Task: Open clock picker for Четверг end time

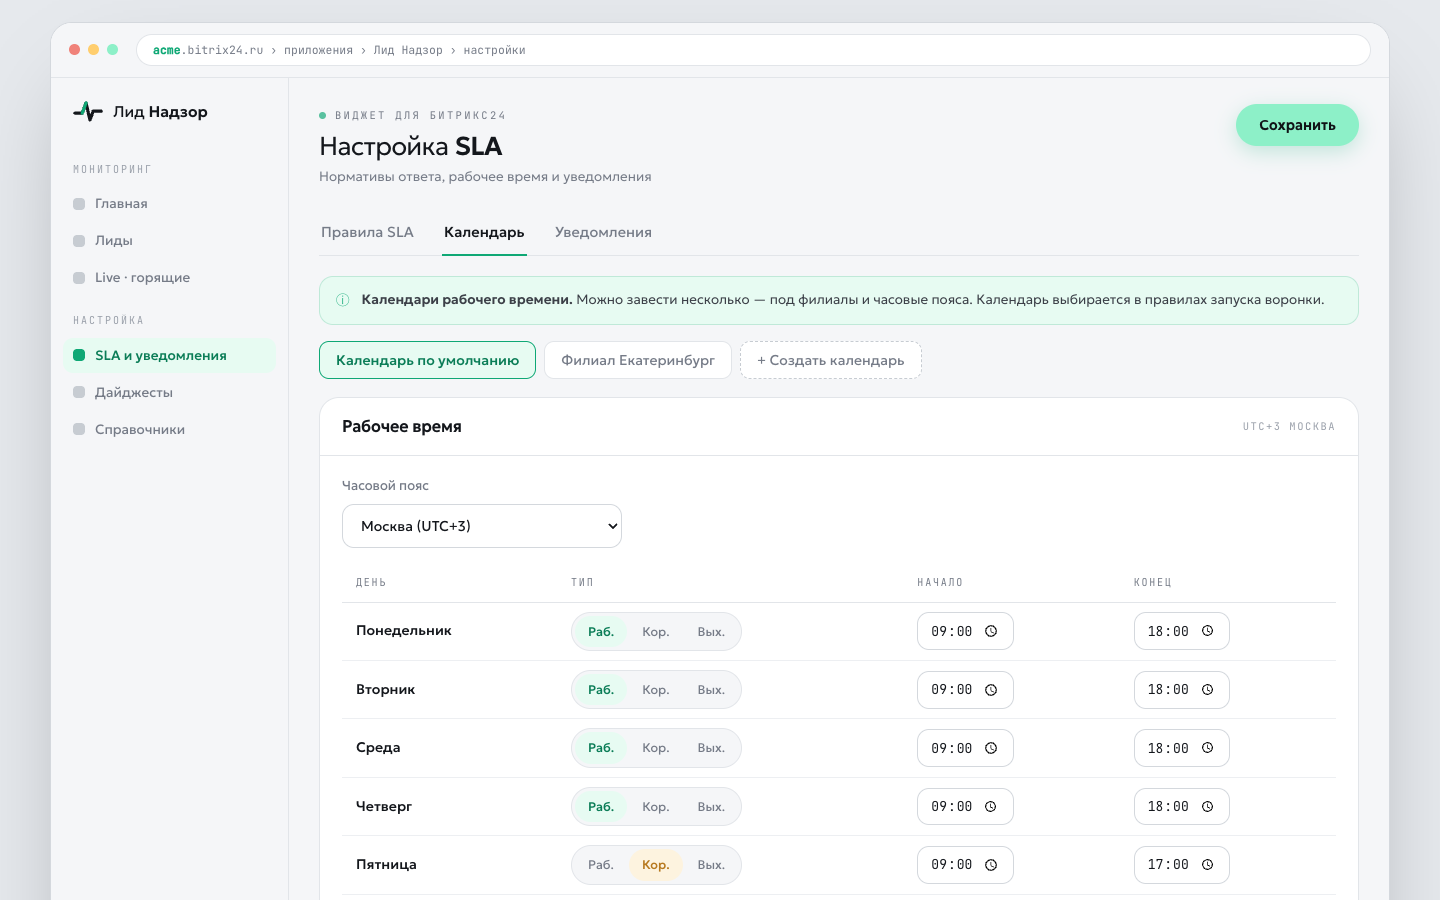Action: 1207,807
